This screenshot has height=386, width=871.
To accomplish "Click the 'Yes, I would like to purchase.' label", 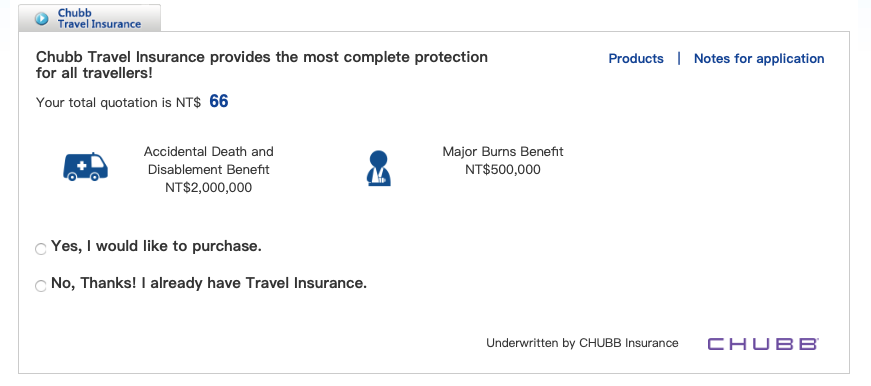I will tap(156, 247).
